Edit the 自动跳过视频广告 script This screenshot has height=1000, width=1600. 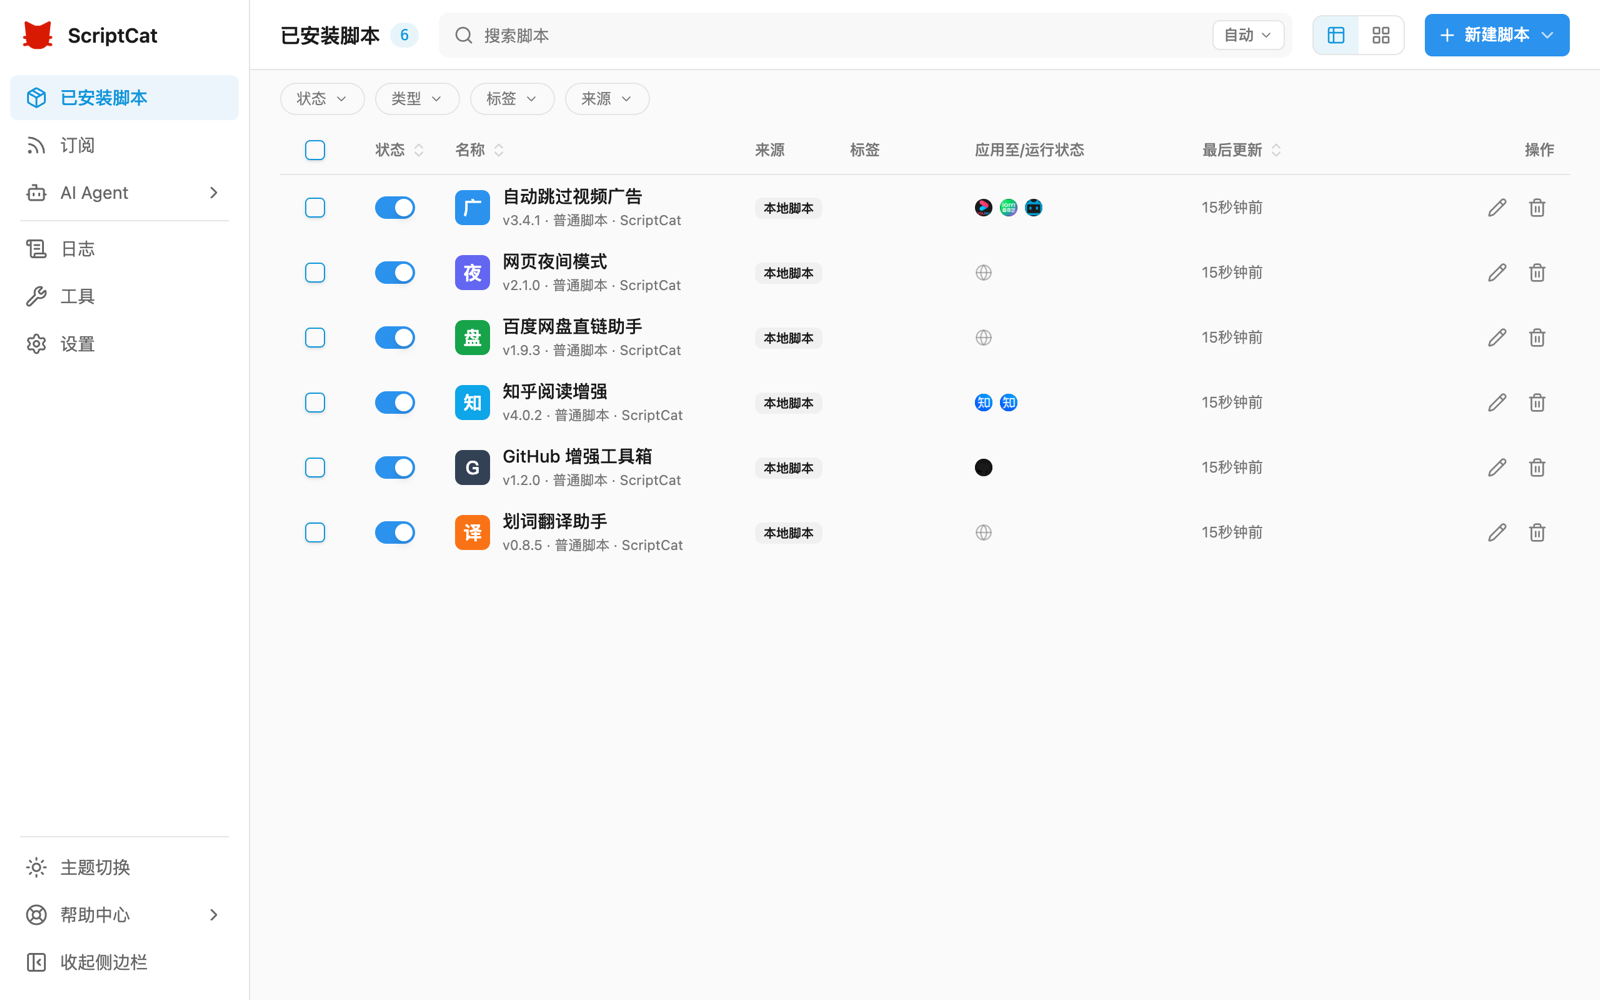(x=1497, y=208)
